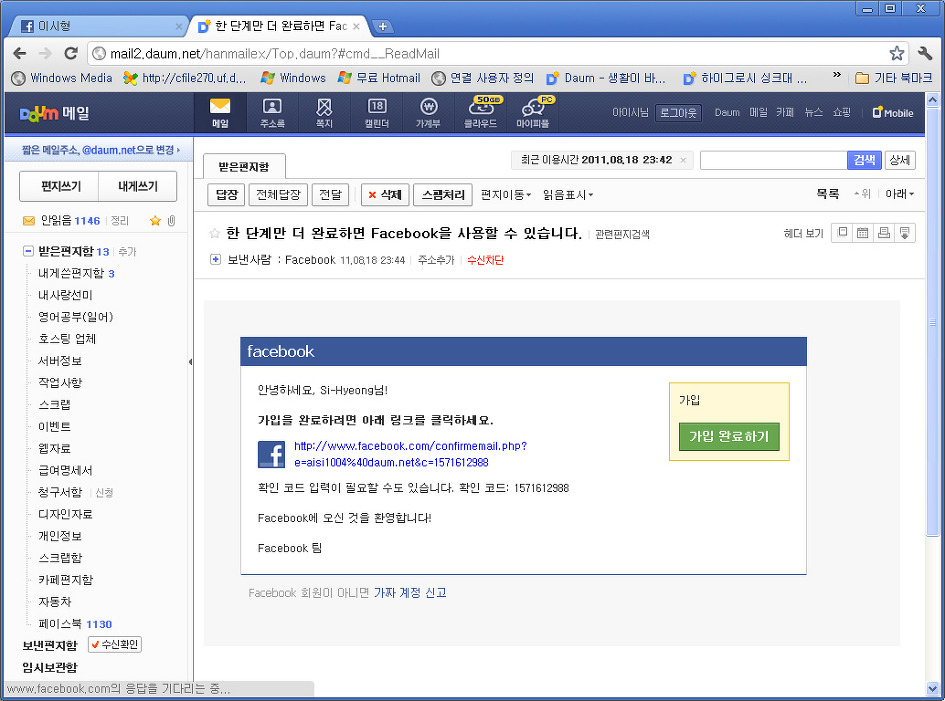
Task: Delete the mail with 삭제 button
Action: [x=385, y=195]
